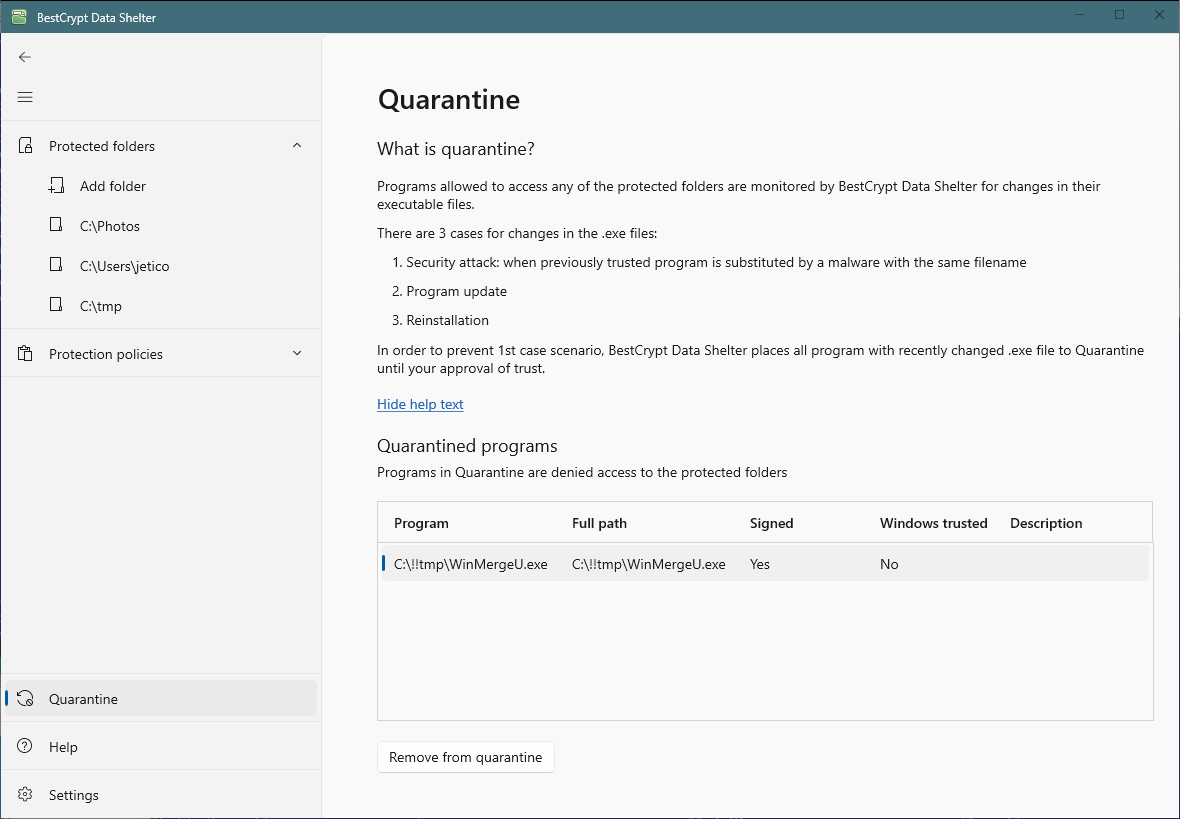Image resolution: width=1180 pixels, height=819 pixels.
Task: Open the C:\tmp protected folder
Action: 161,306
